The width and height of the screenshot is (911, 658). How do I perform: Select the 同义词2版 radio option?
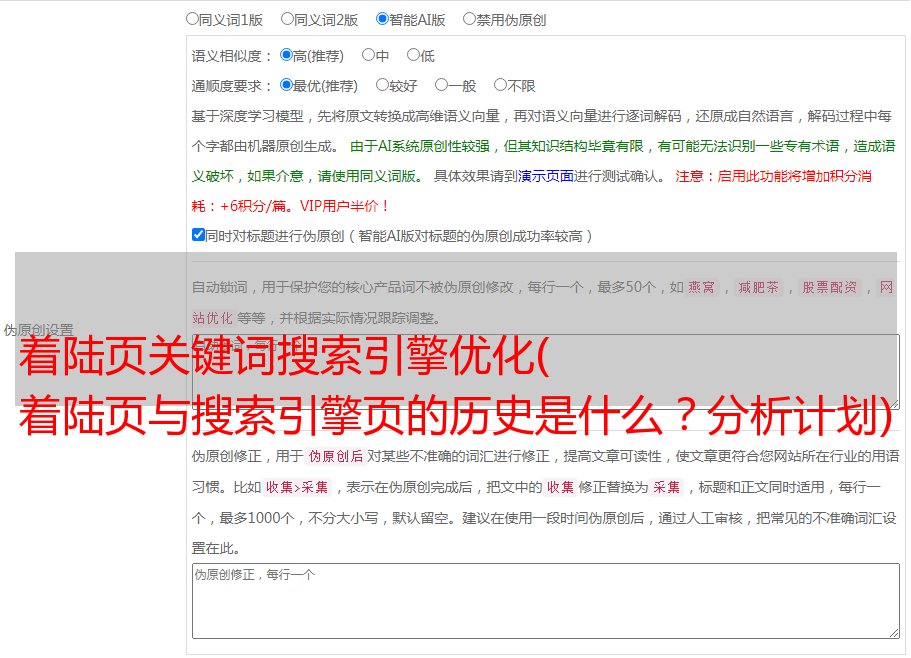pos(287,19)
